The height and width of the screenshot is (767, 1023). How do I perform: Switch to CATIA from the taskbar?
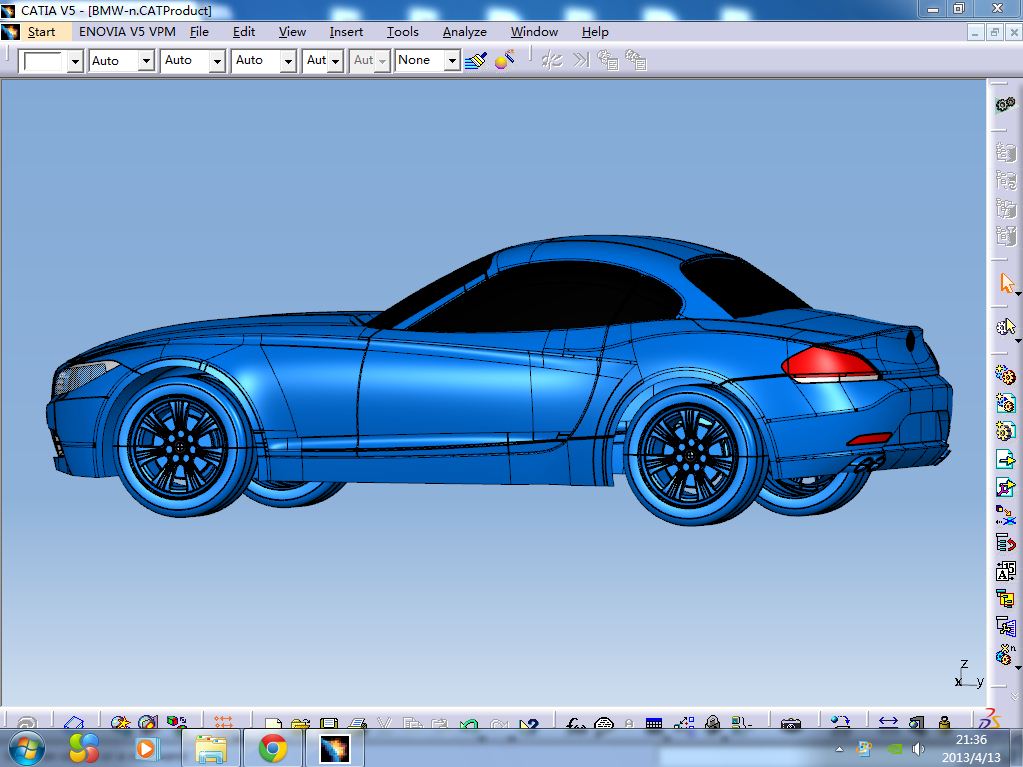point(334,749)
